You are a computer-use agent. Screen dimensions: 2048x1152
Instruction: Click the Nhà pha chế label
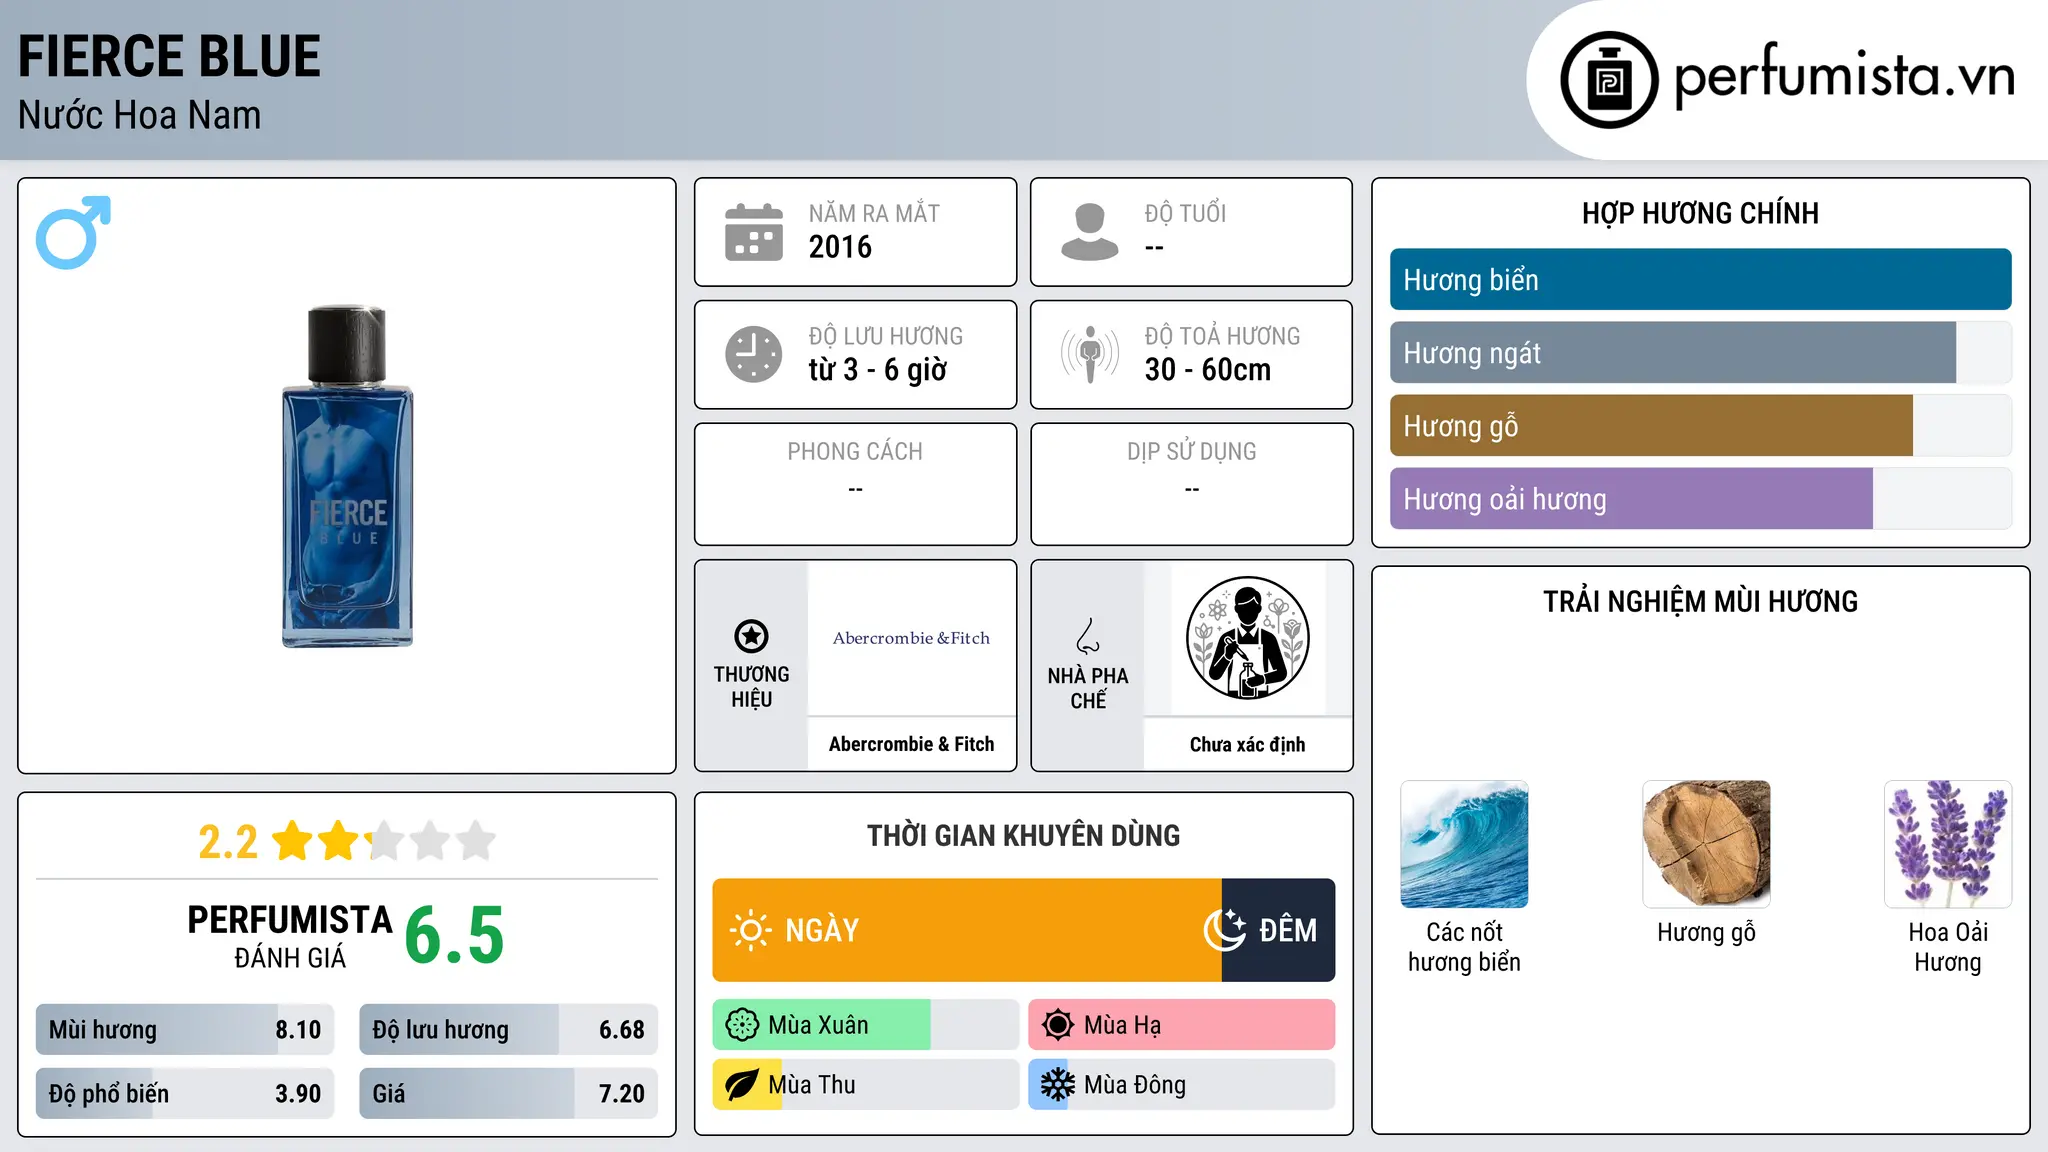click(x=1088, y=688)
